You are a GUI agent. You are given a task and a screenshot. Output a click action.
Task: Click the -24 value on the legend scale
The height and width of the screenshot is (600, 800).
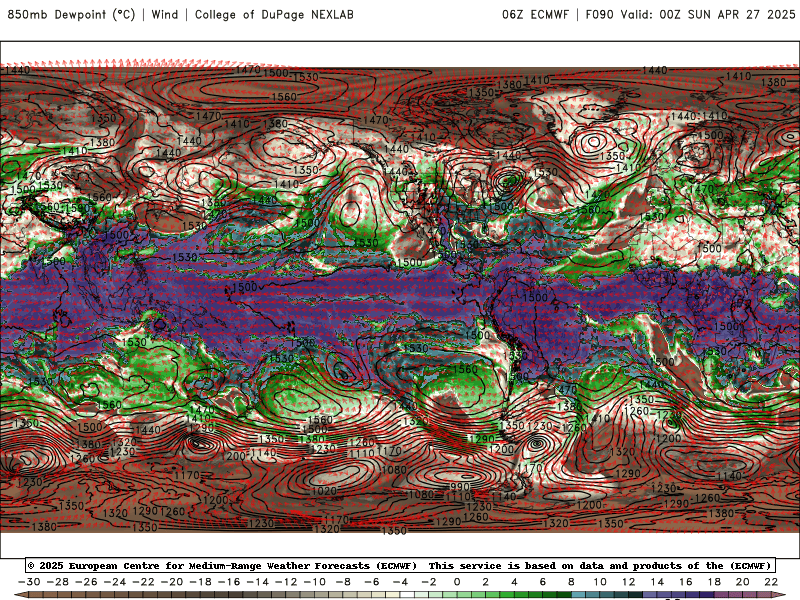point(115,582)
